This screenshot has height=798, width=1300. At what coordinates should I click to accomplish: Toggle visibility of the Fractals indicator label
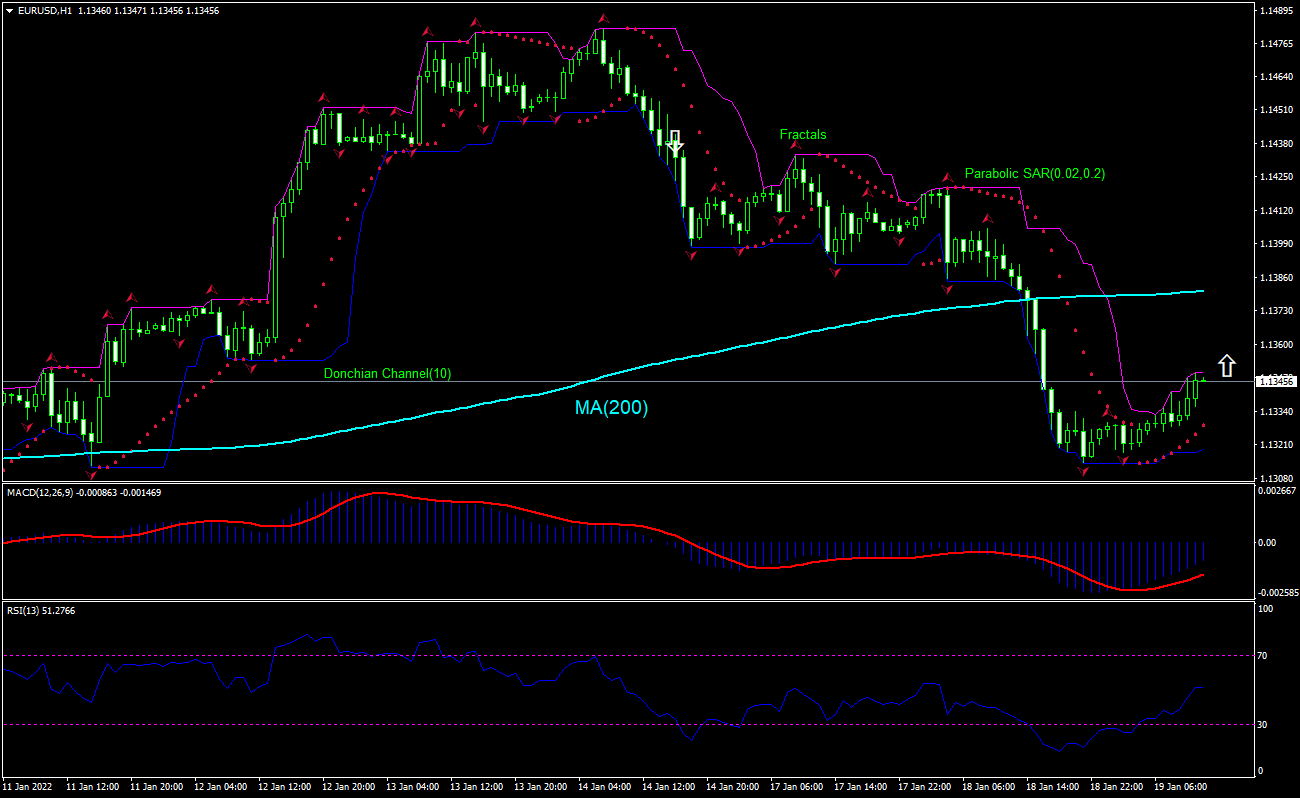(x=803, y=134)
